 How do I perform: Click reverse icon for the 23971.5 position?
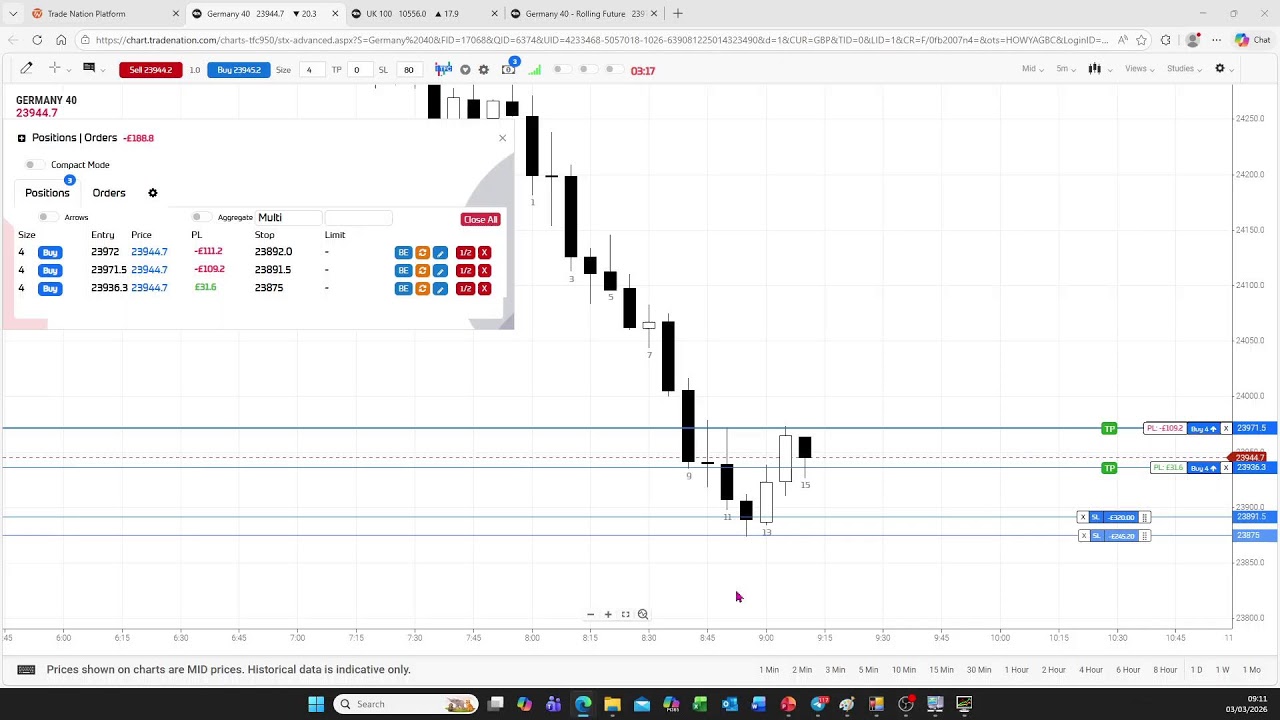point(422,271)
